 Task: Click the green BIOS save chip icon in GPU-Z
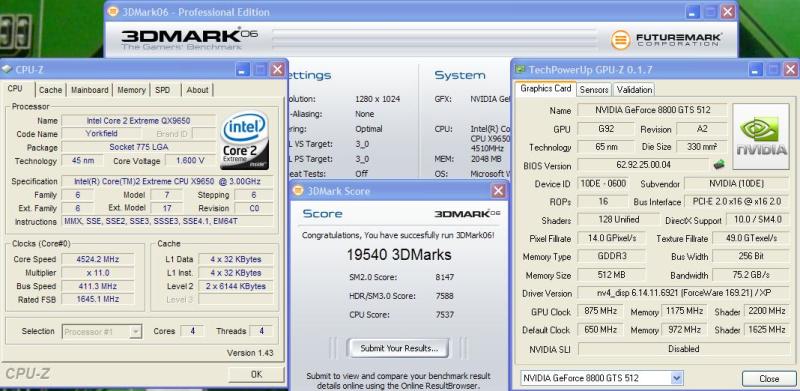tap(719, 165)
